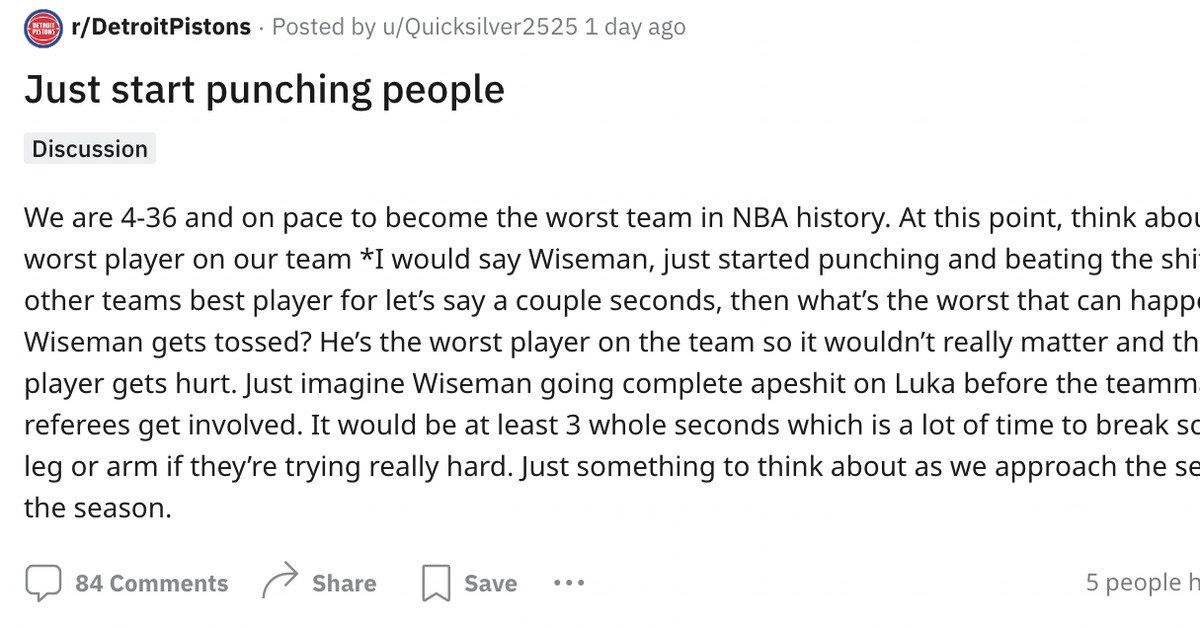Click the body line starting "Wiseman gets tossed?"
Screen dimensions: 1200x628
(x=600, y=342)
